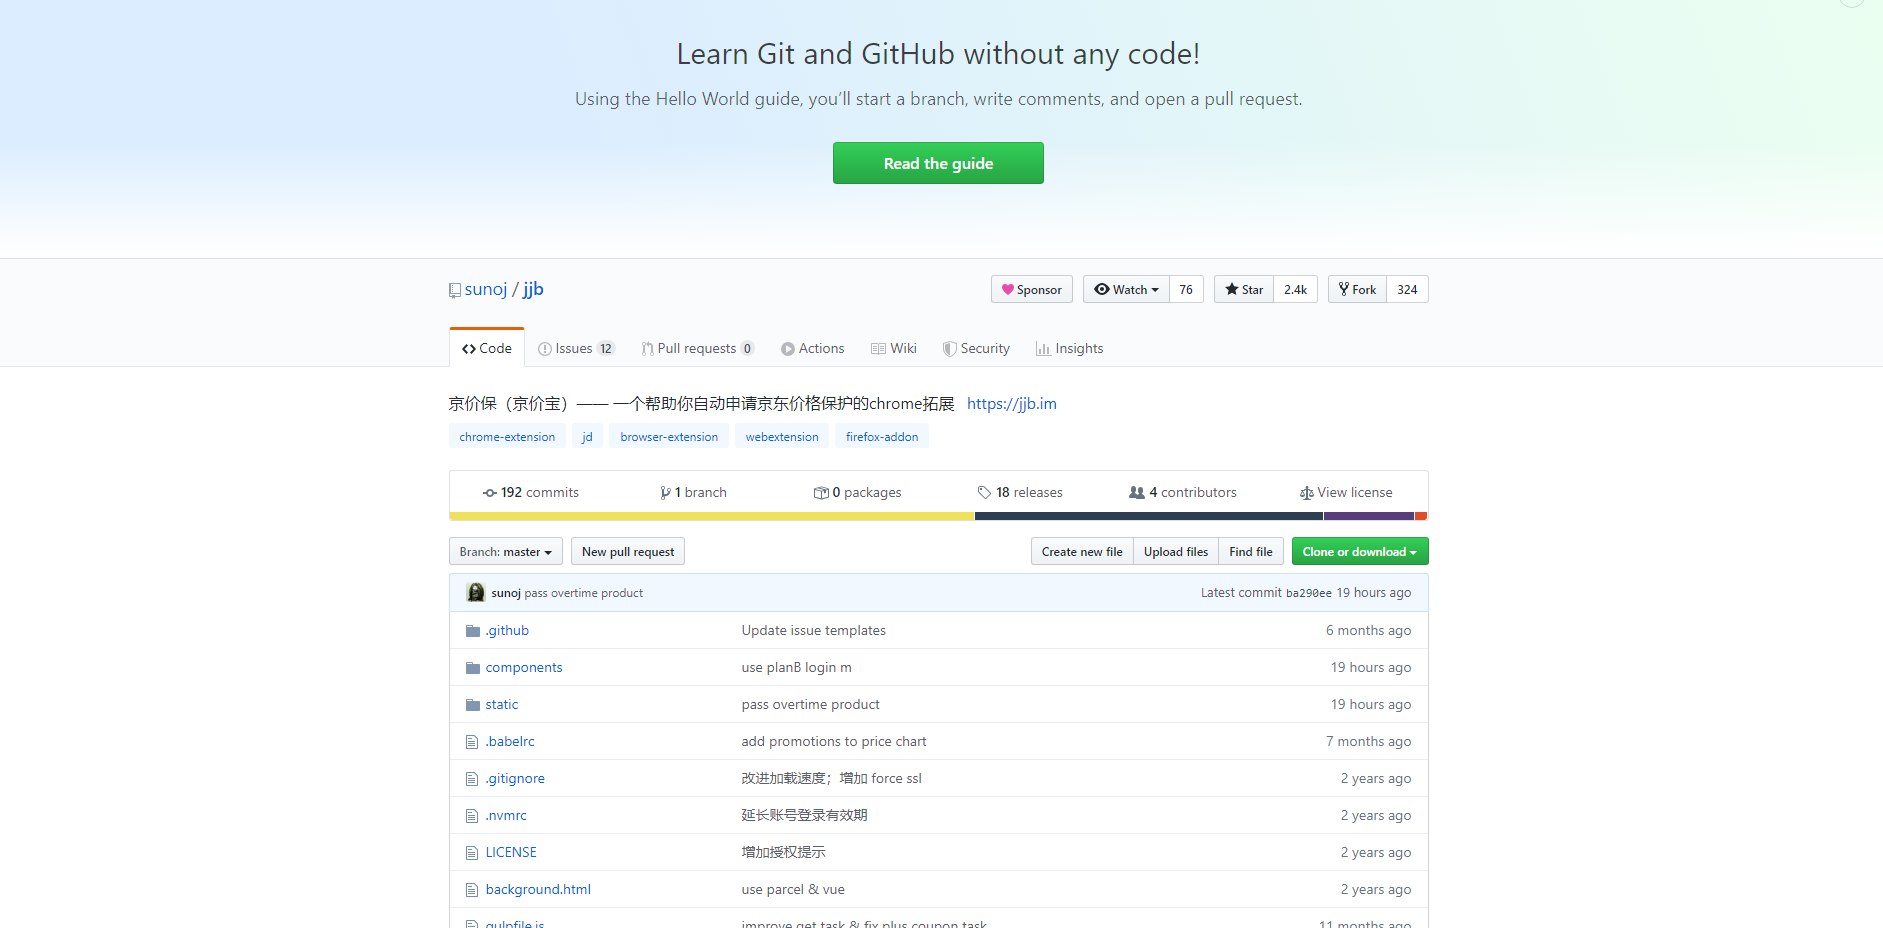View the 0 packages page

(857, 492)
